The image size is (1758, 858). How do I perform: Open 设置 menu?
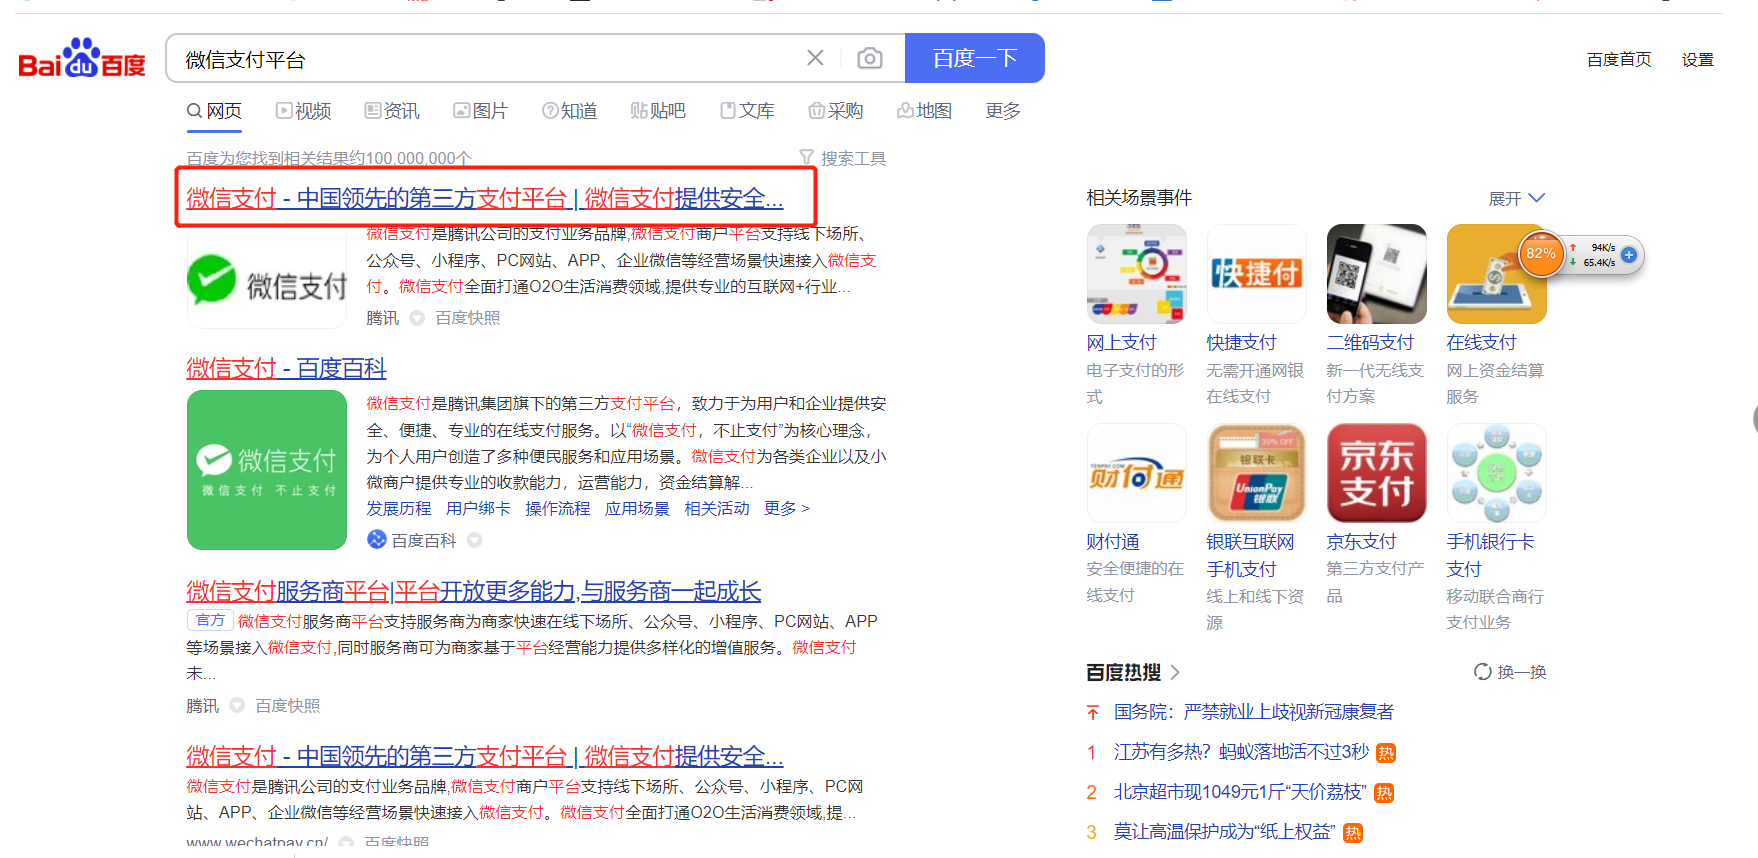(1698, 60)
